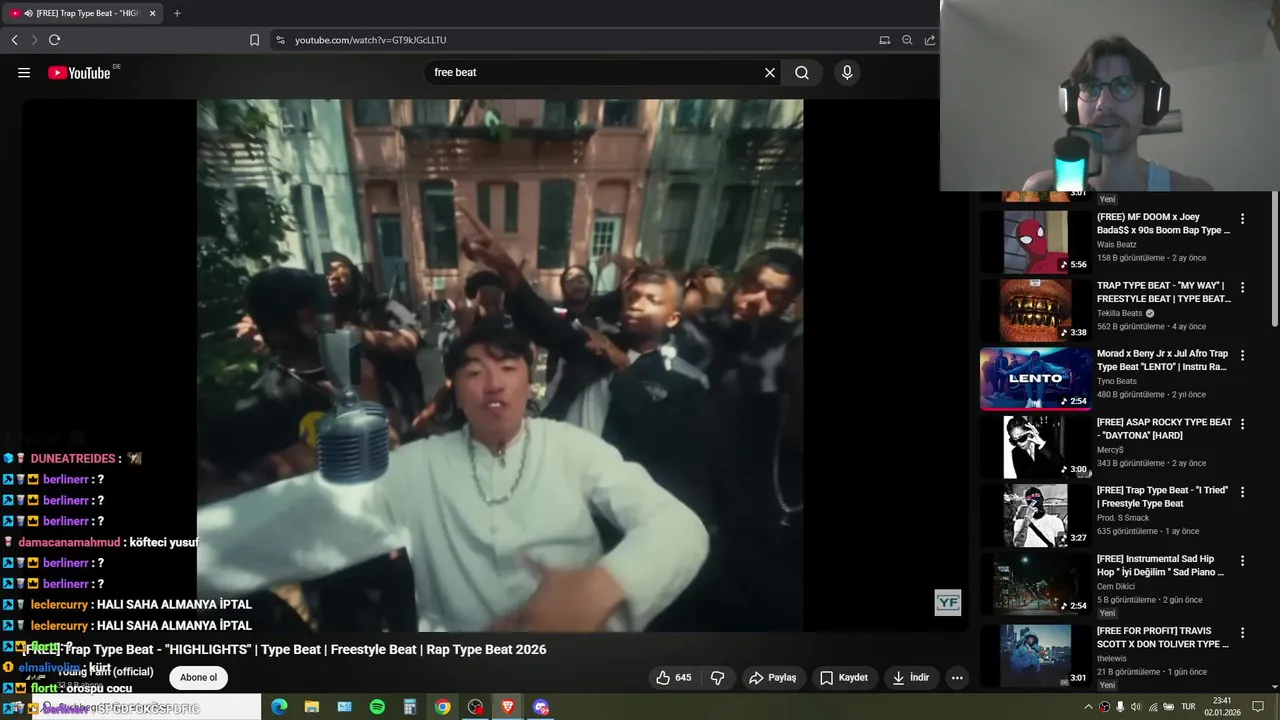Visit the Wais Beatz channel name
Screen dimensions: 1280x720
pos(1117,244)
